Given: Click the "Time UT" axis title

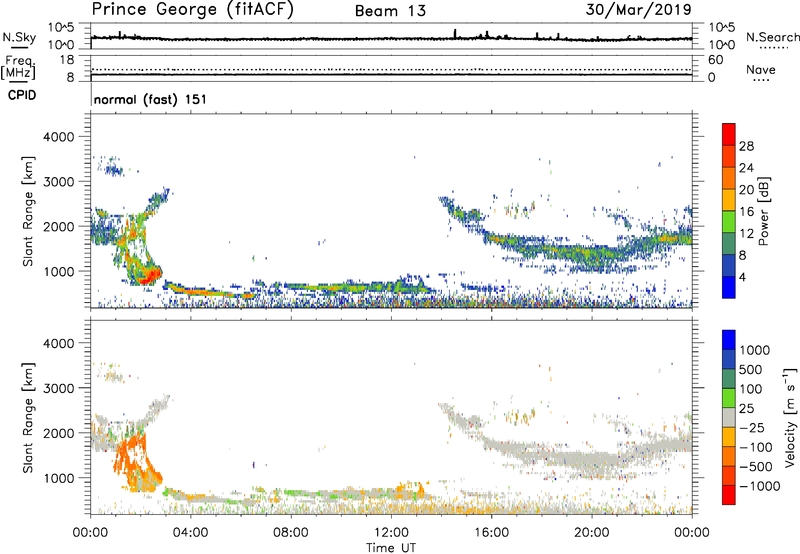Looking at the screenshot, I should pos(391,548).
